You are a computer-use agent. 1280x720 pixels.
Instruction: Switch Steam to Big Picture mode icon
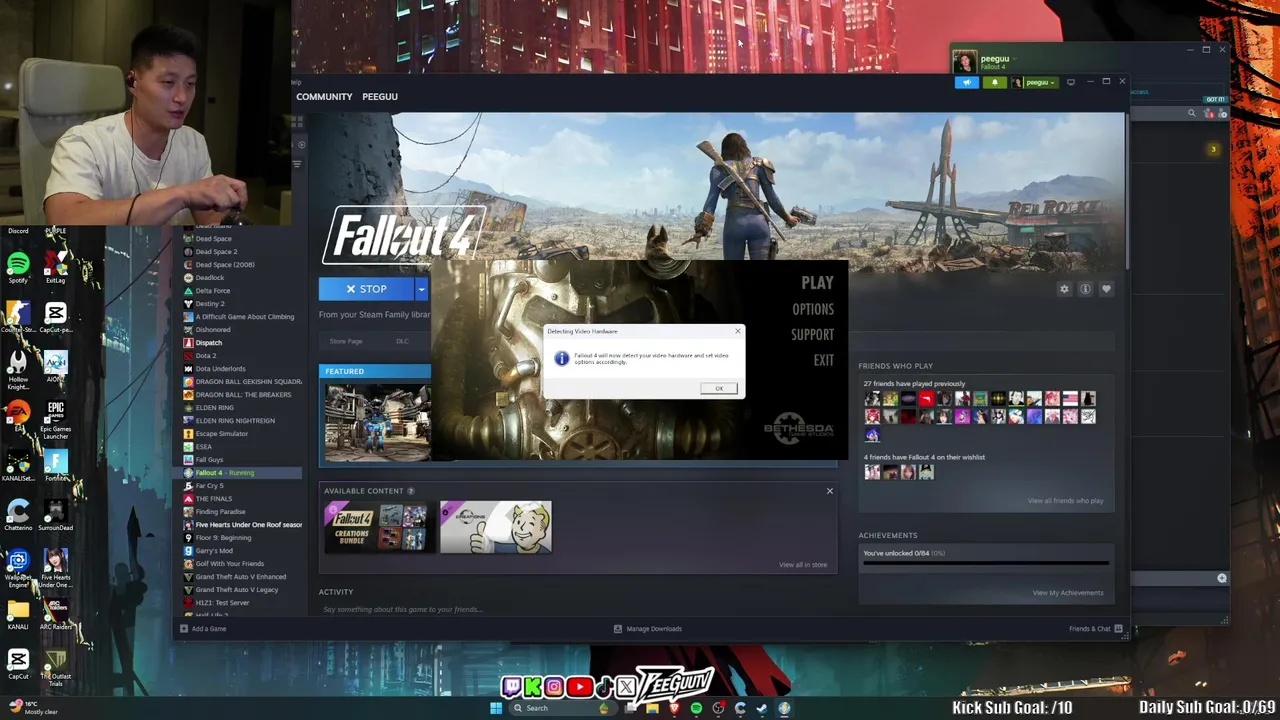tap(1071, 82)
